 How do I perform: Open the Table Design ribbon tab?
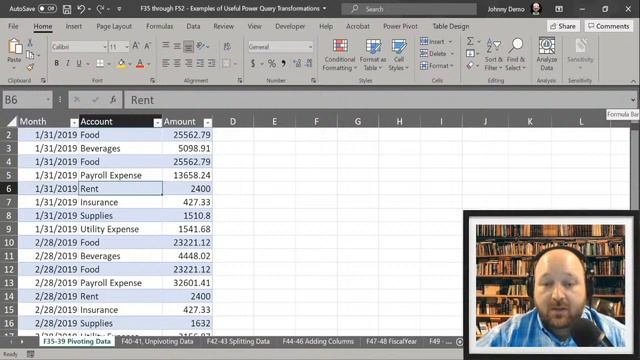click(451, 26)
